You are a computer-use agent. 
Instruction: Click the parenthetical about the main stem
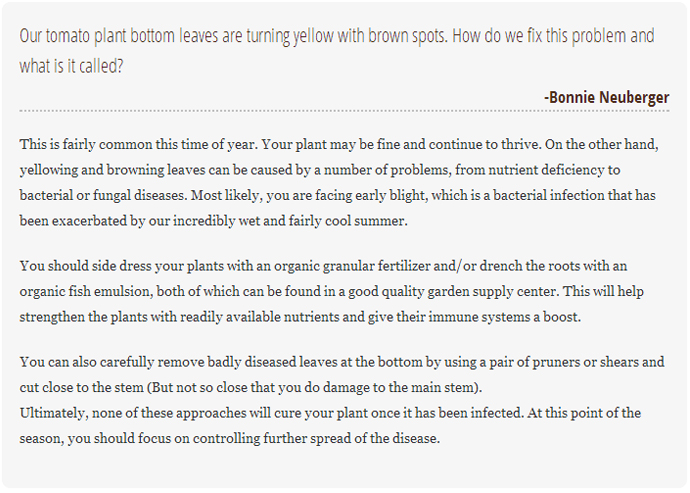coord(313,387)
